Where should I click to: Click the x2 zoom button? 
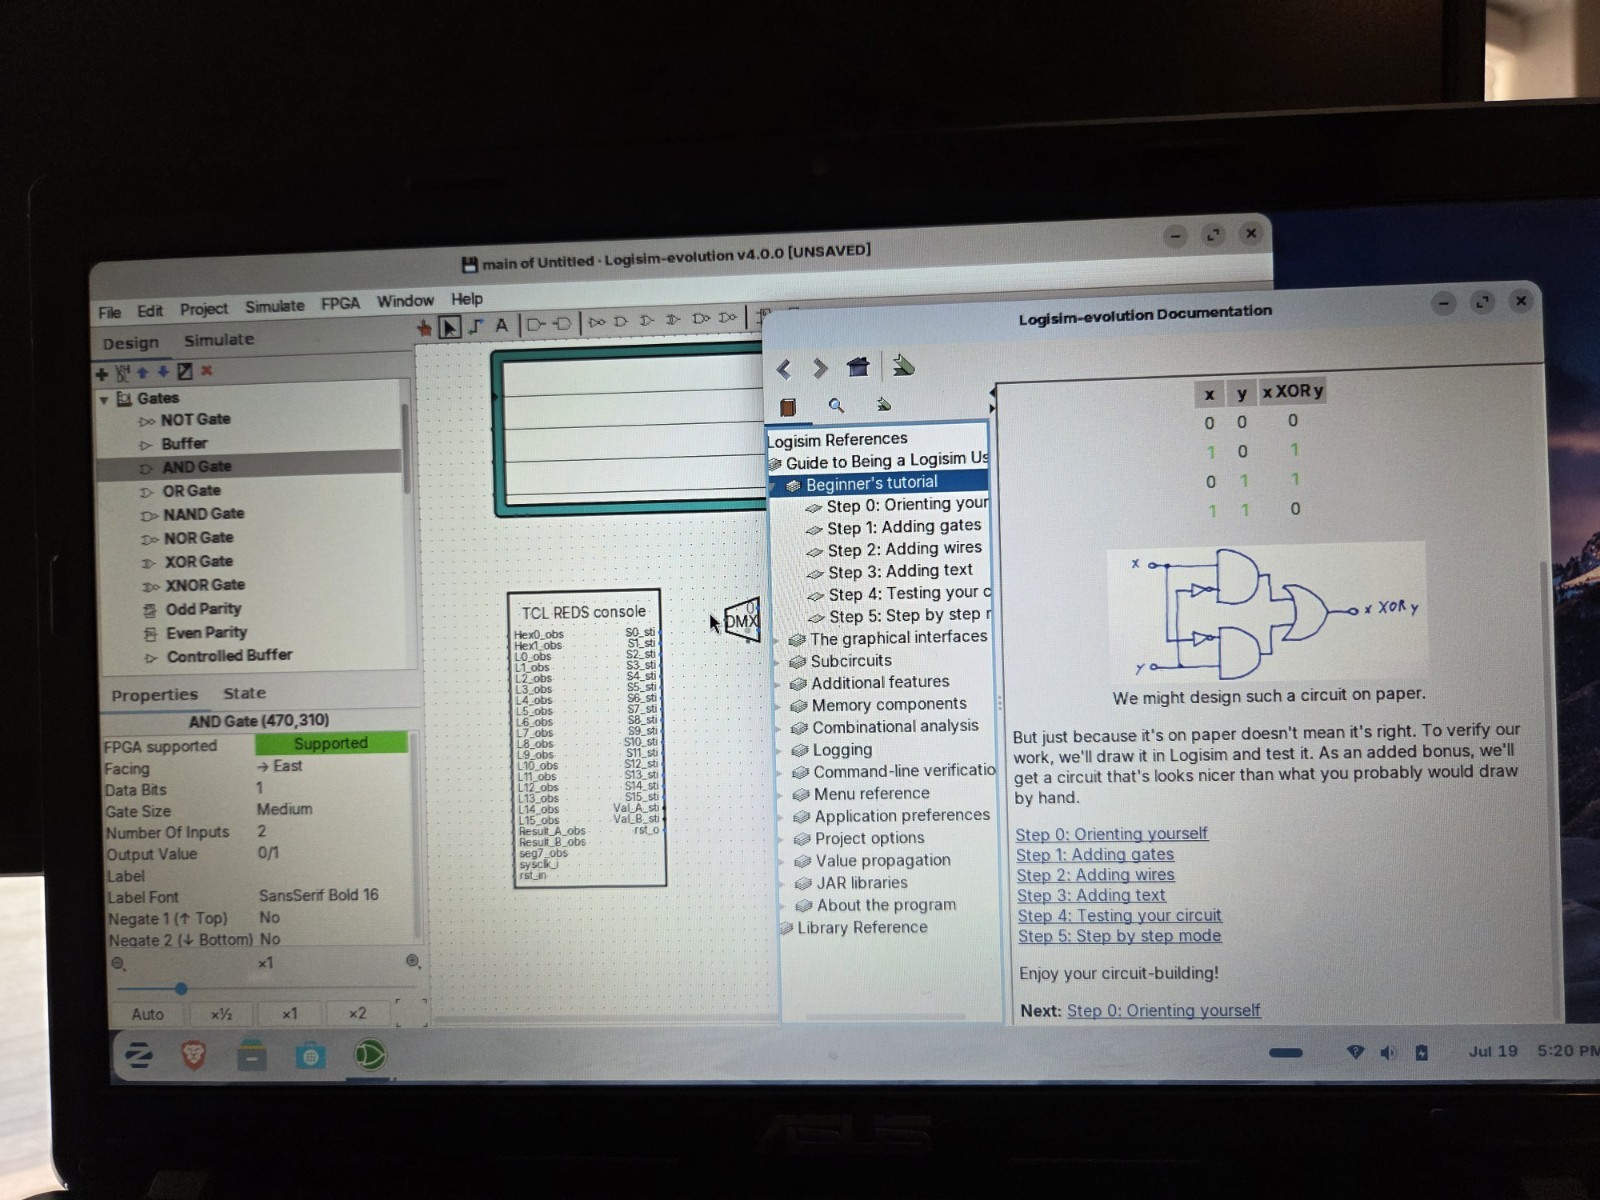click(357, 1013)
